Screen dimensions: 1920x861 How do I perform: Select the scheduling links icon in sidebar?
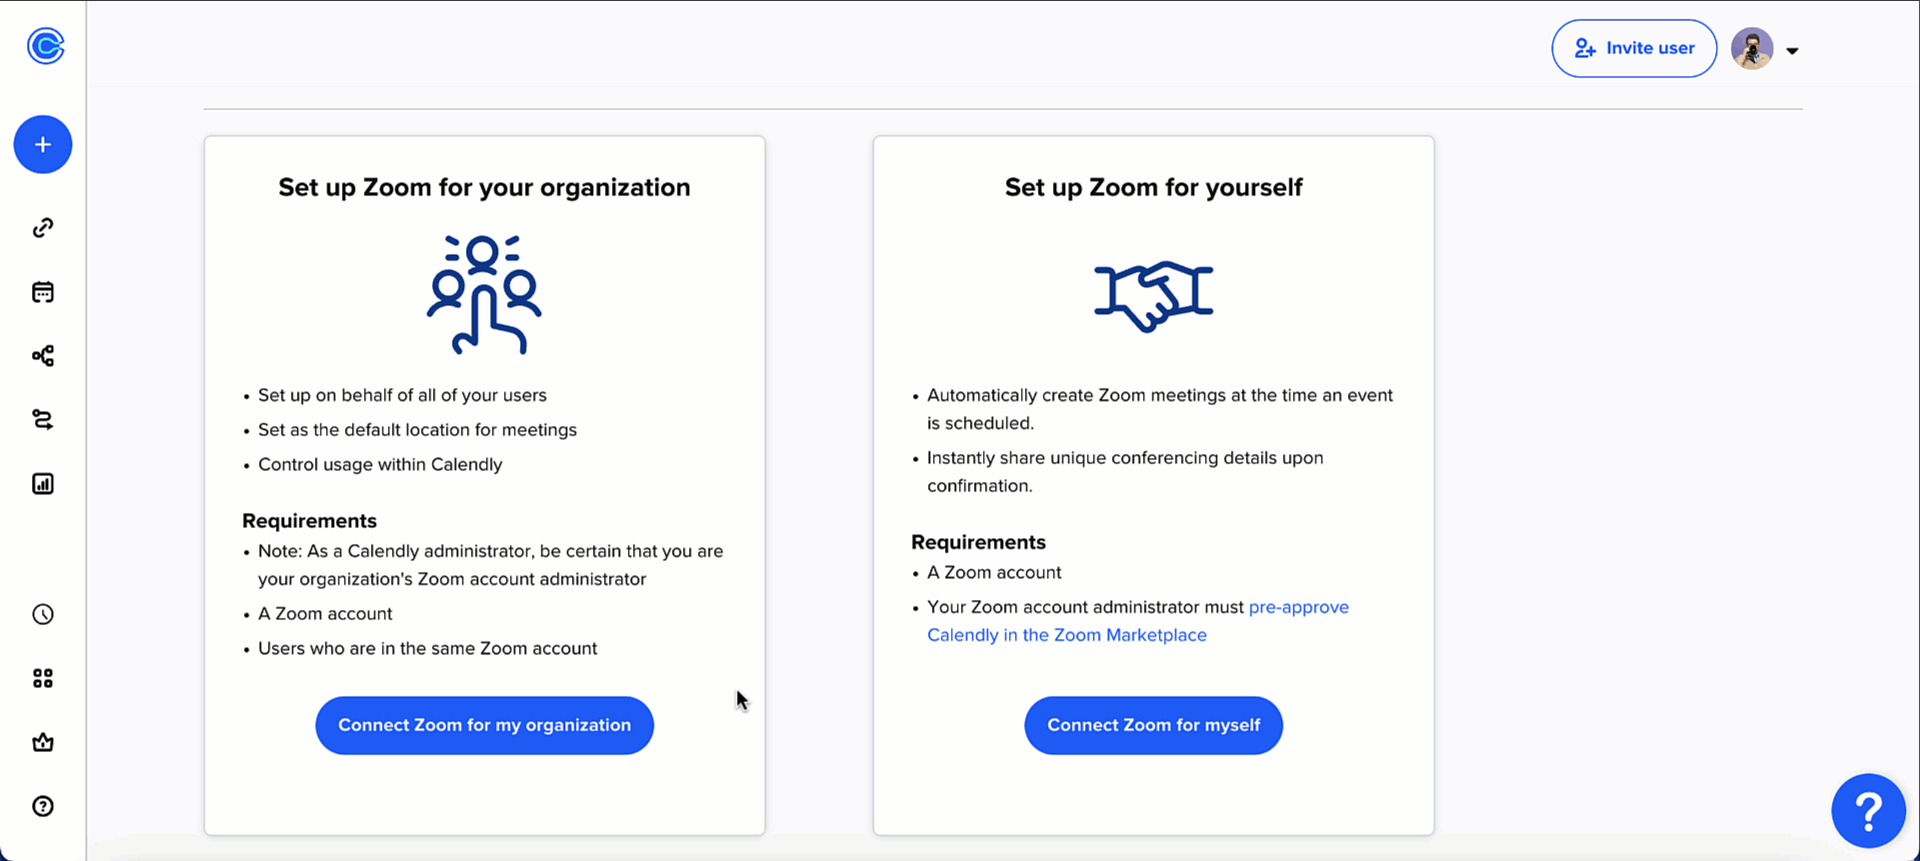tap(42, 227)
